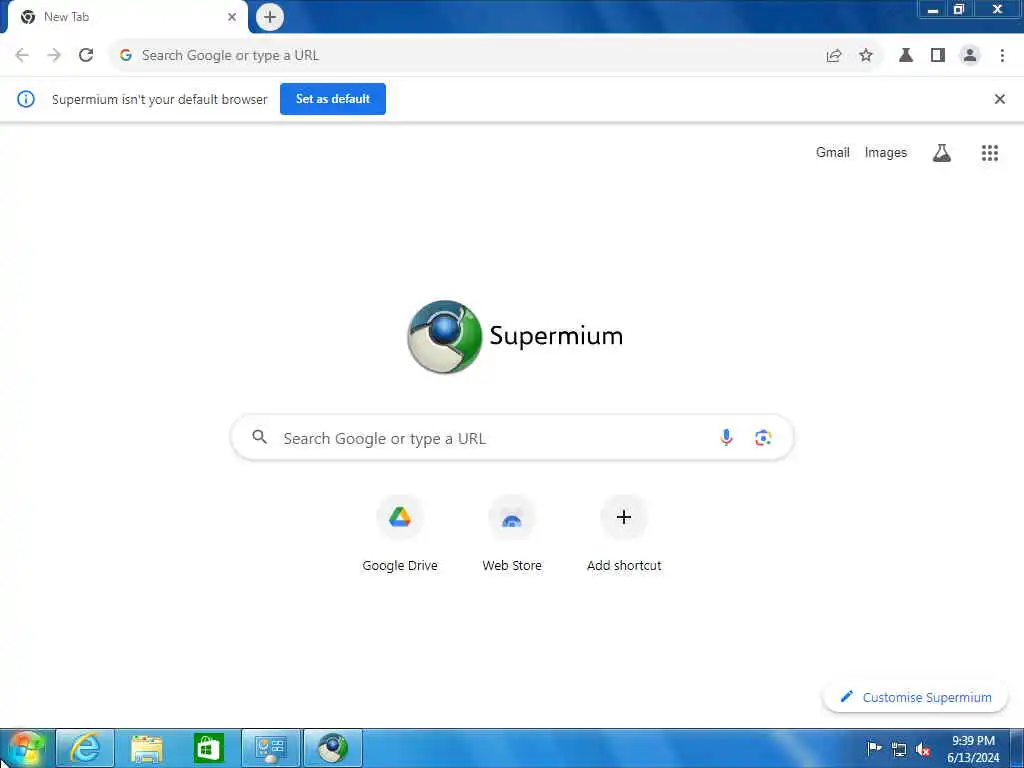
Task: Open the Images link
Action: pos(886,153)
